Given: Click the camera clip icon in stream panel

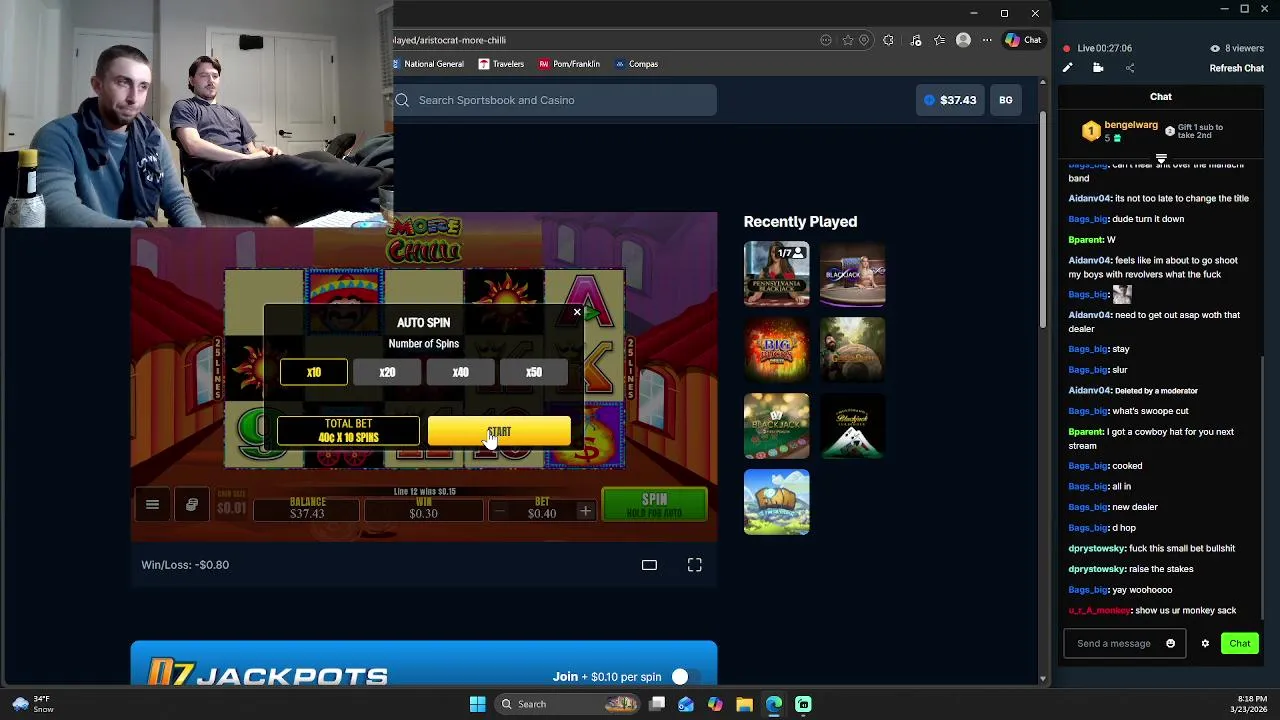Looking at the screenshot, I should tap(1098, 68).
